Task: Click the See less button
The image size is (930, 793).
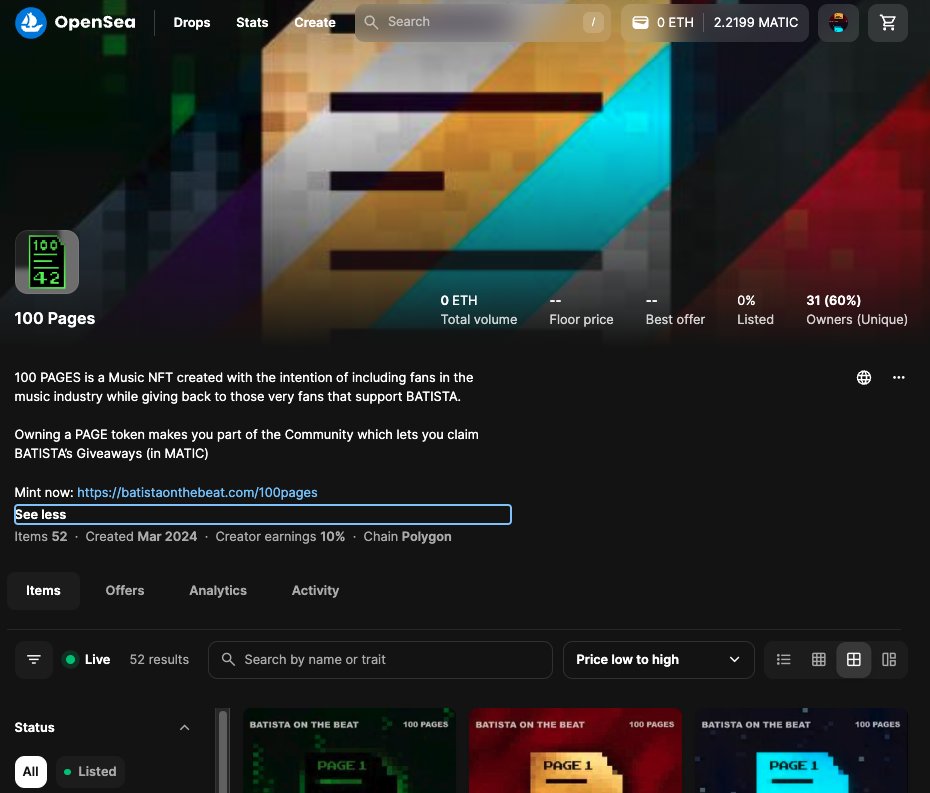Action: pyautogui.click(x=263, y=514)
